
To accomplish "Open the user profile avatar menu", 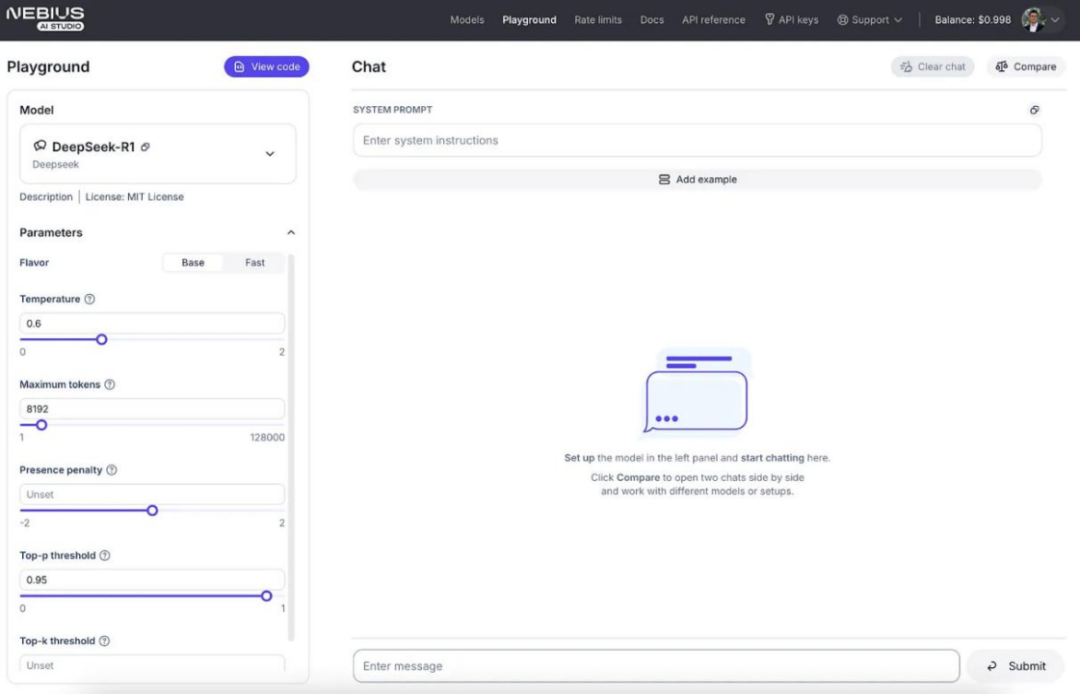I will [1040, 20].
